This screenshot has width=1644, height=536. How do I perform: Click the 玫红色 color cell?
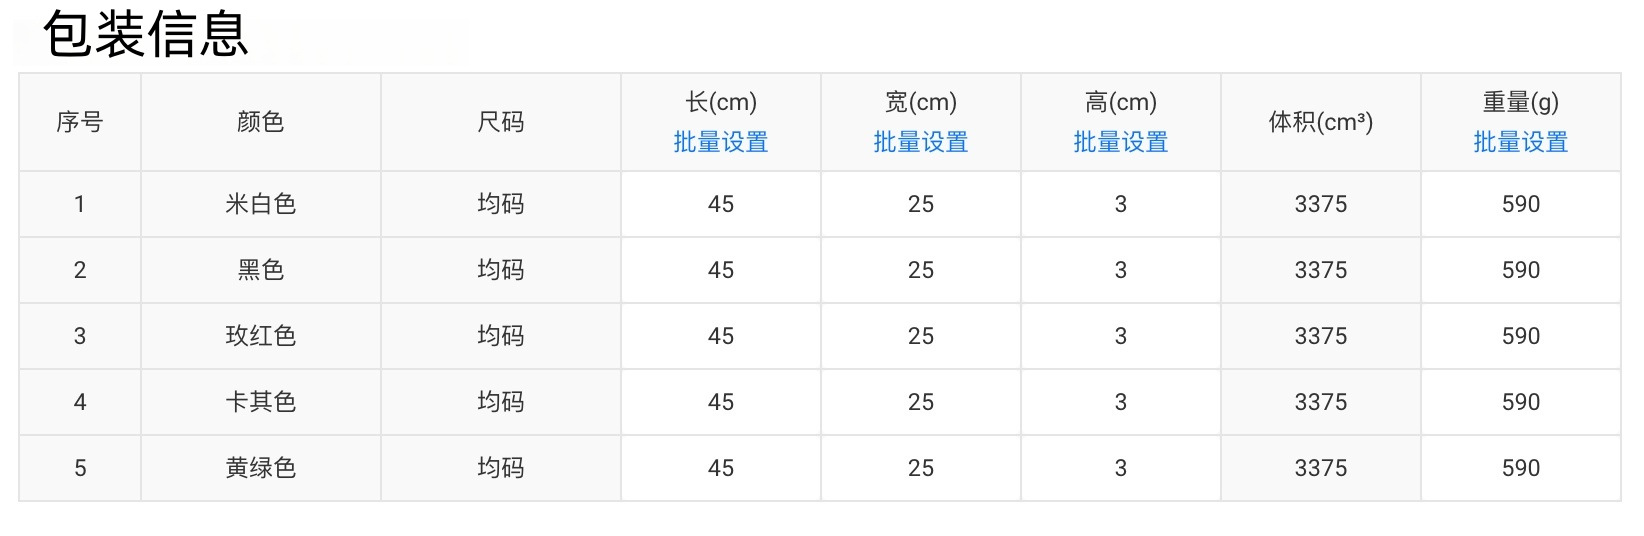pyautogui.click(x=261, y=336)
